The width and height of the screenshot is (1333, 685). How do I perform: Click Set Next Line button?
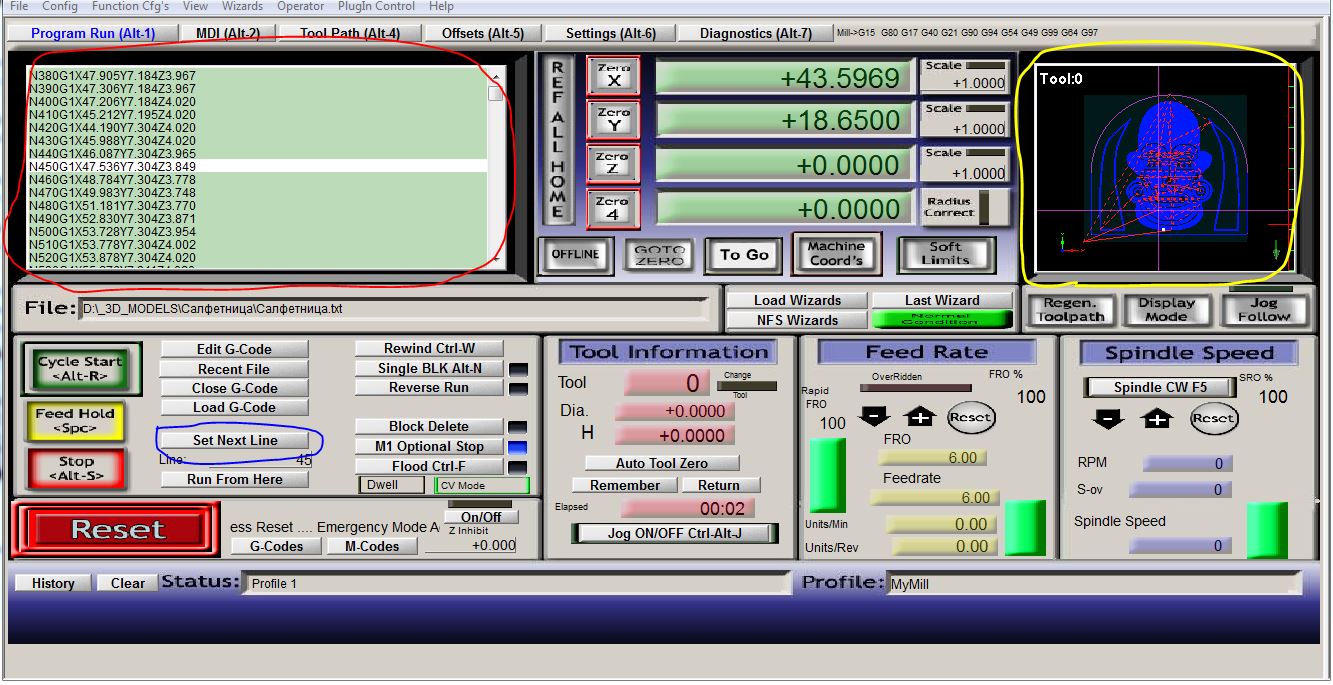click(235, 440)
